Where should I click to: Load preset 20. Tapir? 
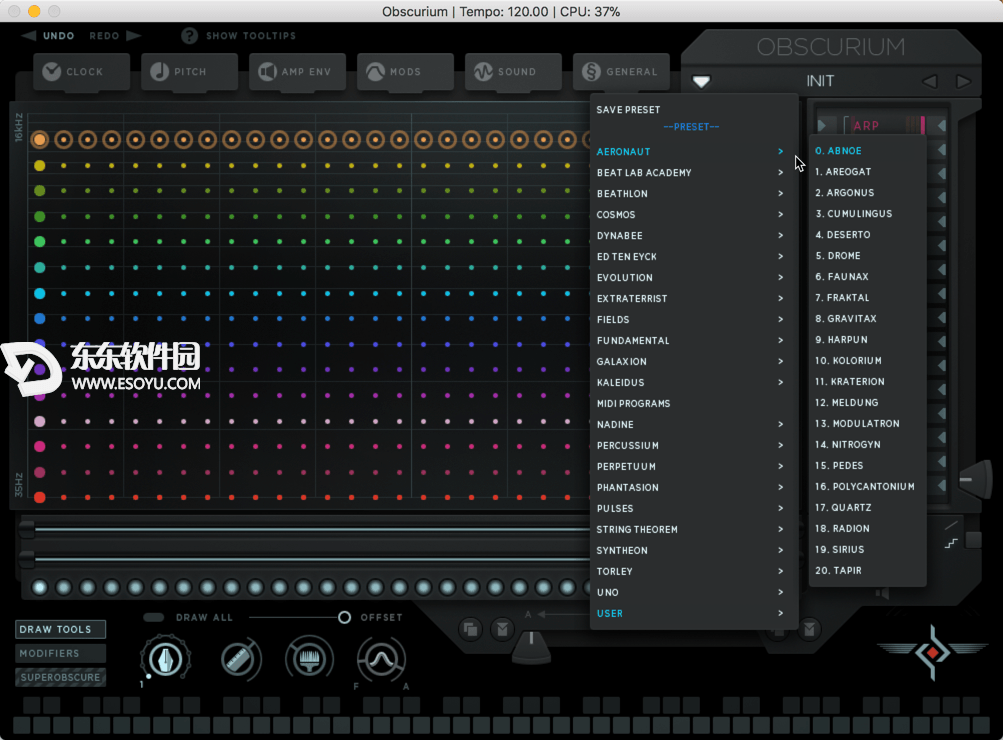[867, 571]
